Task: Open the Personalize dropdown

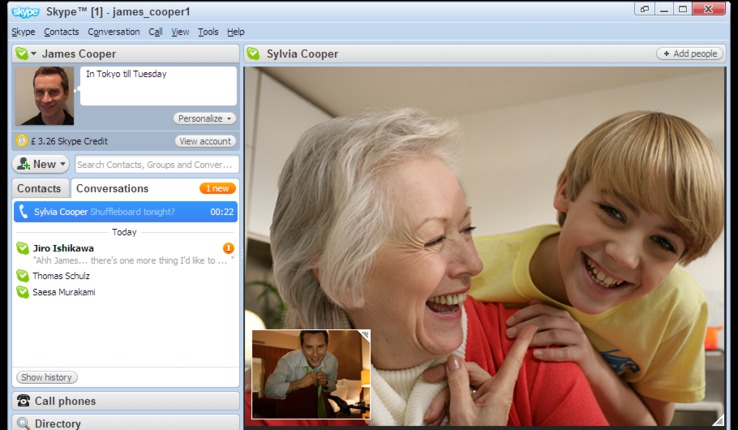Action: point(204,118)
